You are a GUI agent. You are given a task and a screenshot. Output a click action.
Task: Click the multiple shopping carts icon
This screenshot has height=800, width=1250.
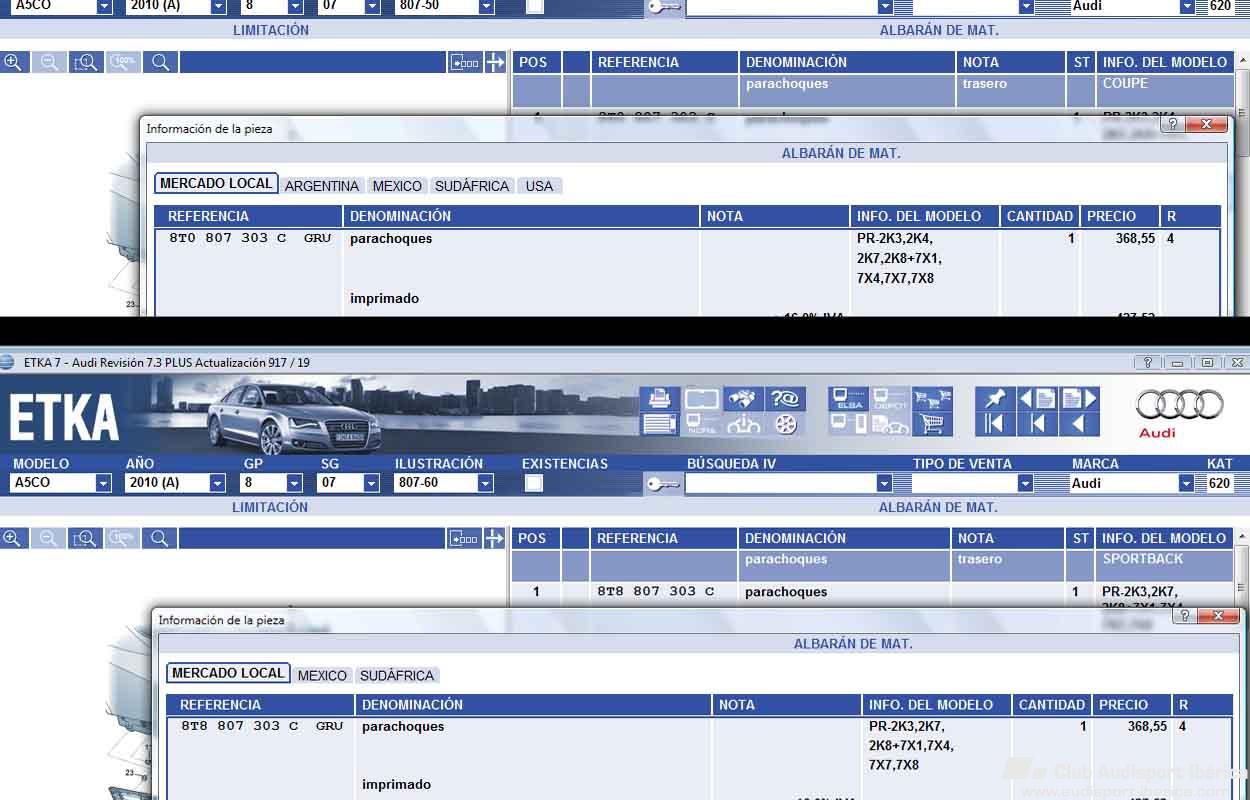click(931, 399)
